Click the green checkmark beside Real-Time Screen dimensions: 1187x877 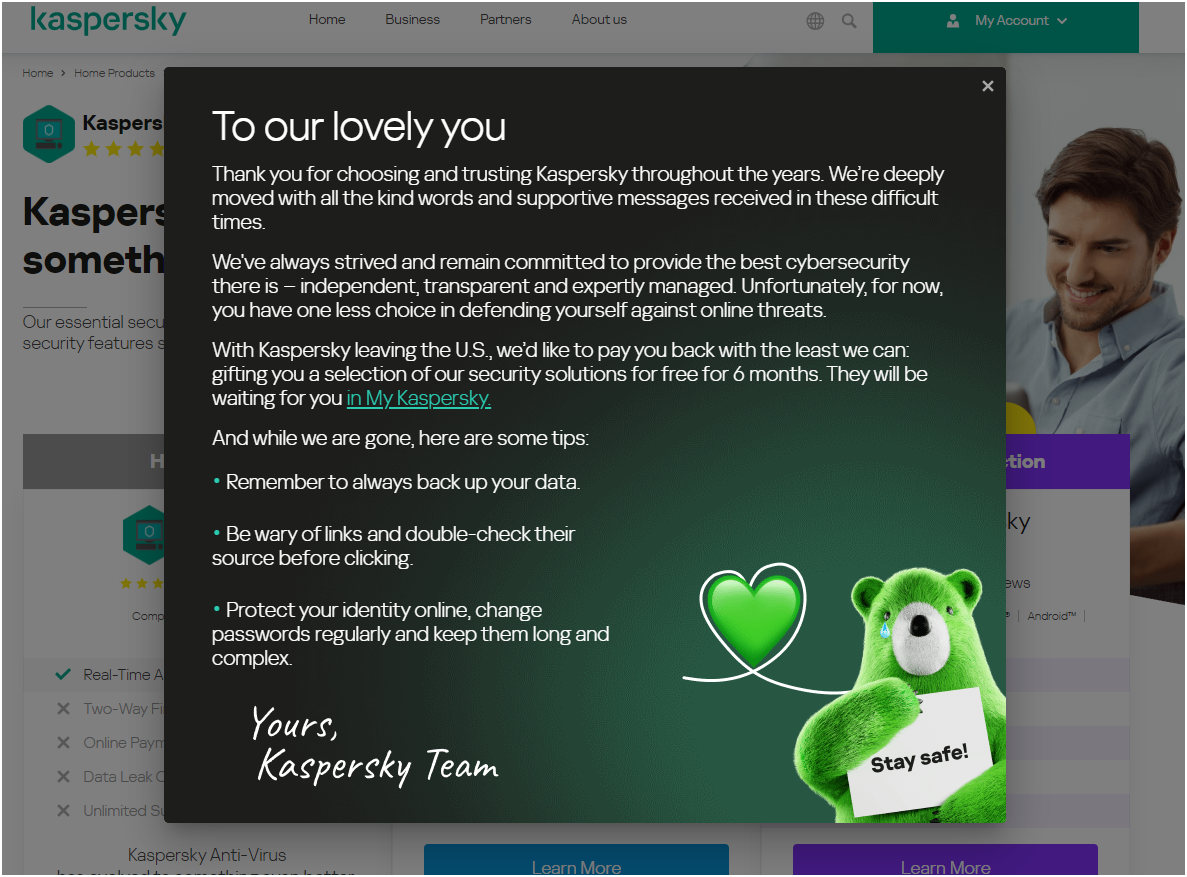coord(63,675)
